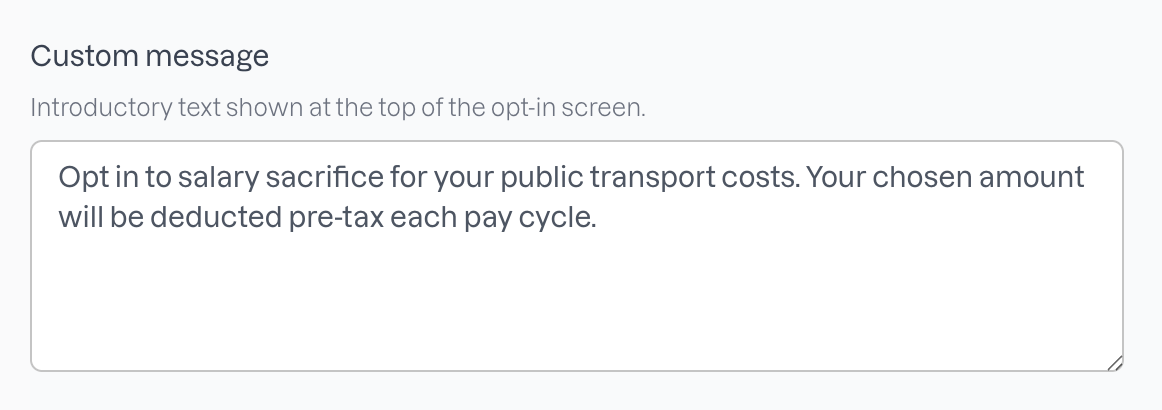The height and width of the screenshot is (410, 1162).
Task: Click the word "salary" in the message
Action: click(218, 178)
